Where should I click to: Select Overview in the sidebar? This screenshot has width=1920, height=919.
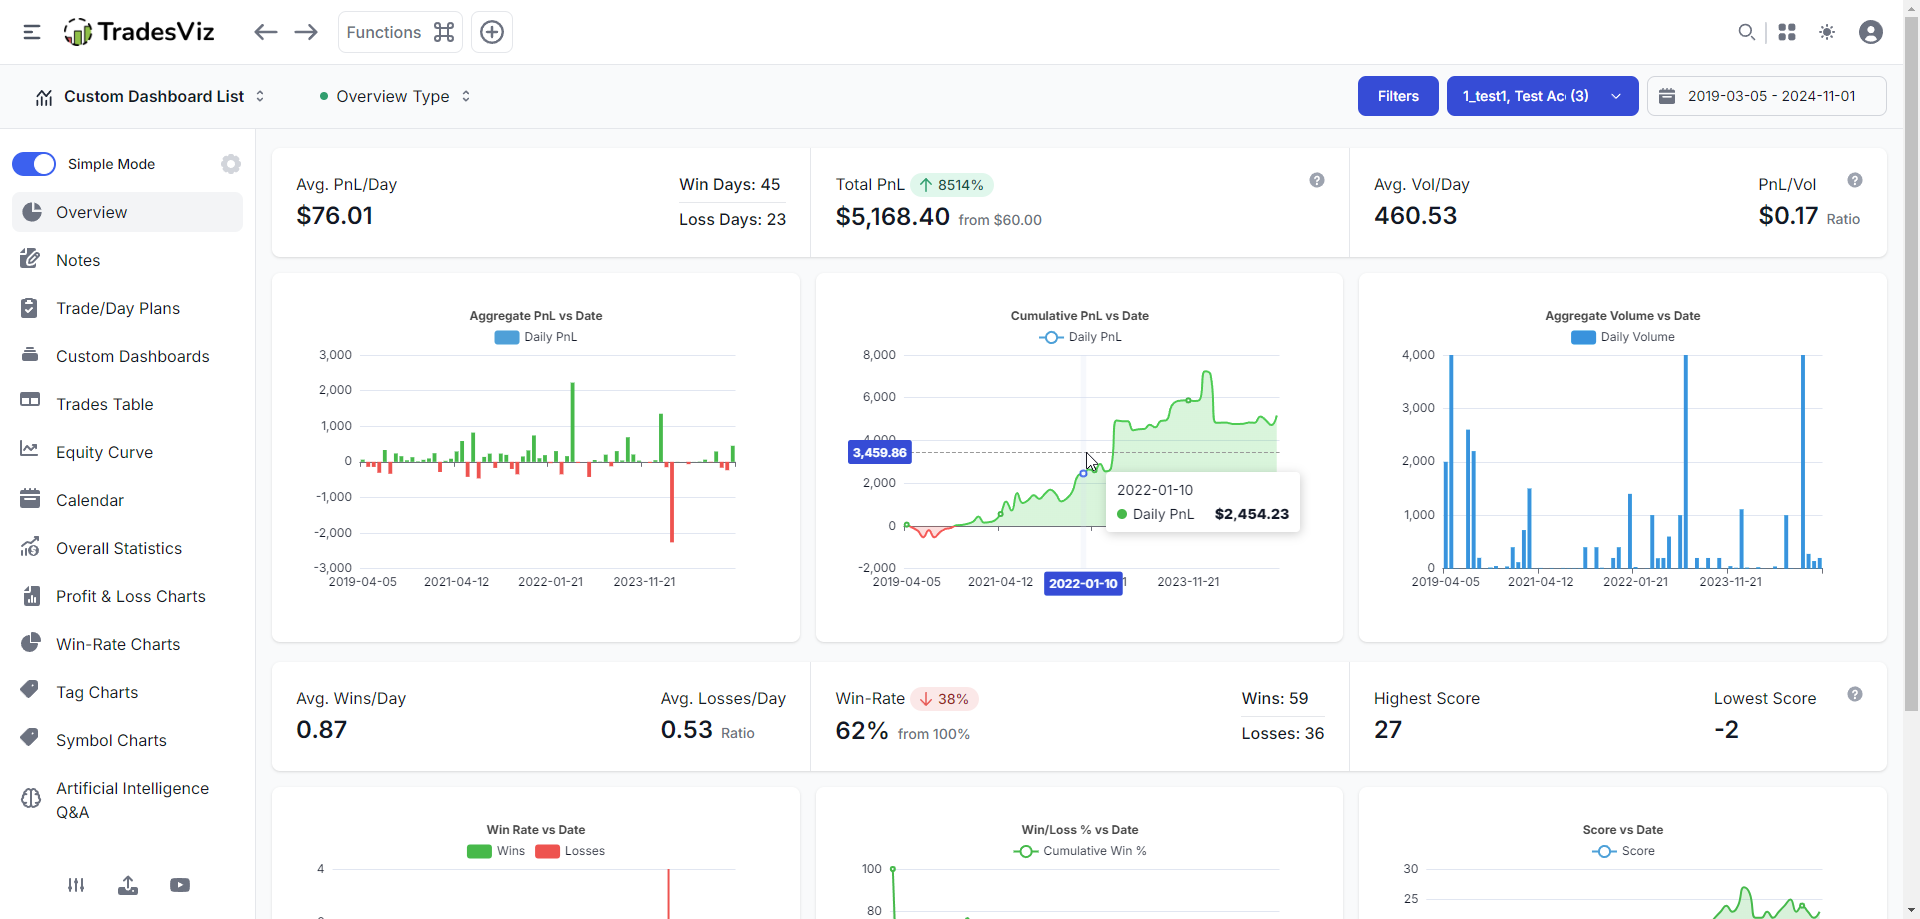point(127,212)
